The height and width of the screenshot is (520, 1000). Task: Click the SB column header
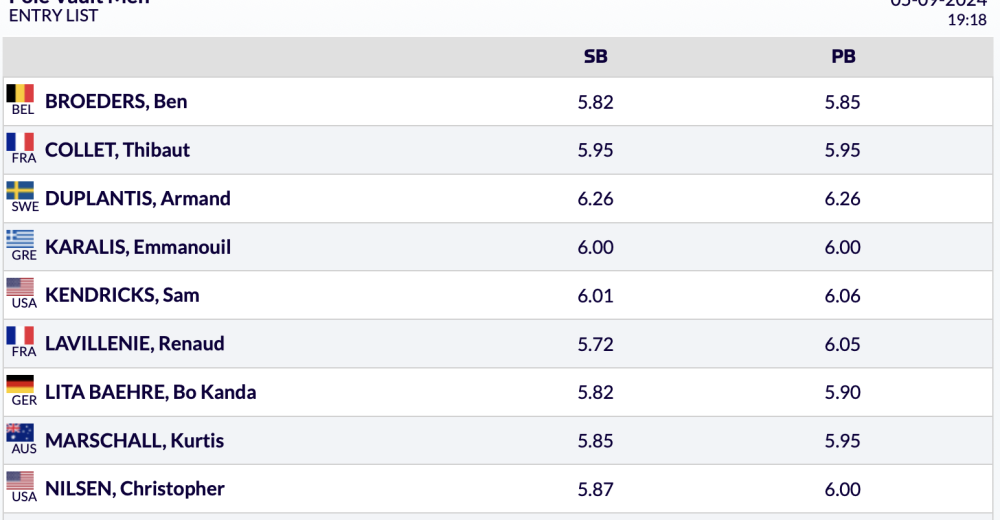pos(595,57)
